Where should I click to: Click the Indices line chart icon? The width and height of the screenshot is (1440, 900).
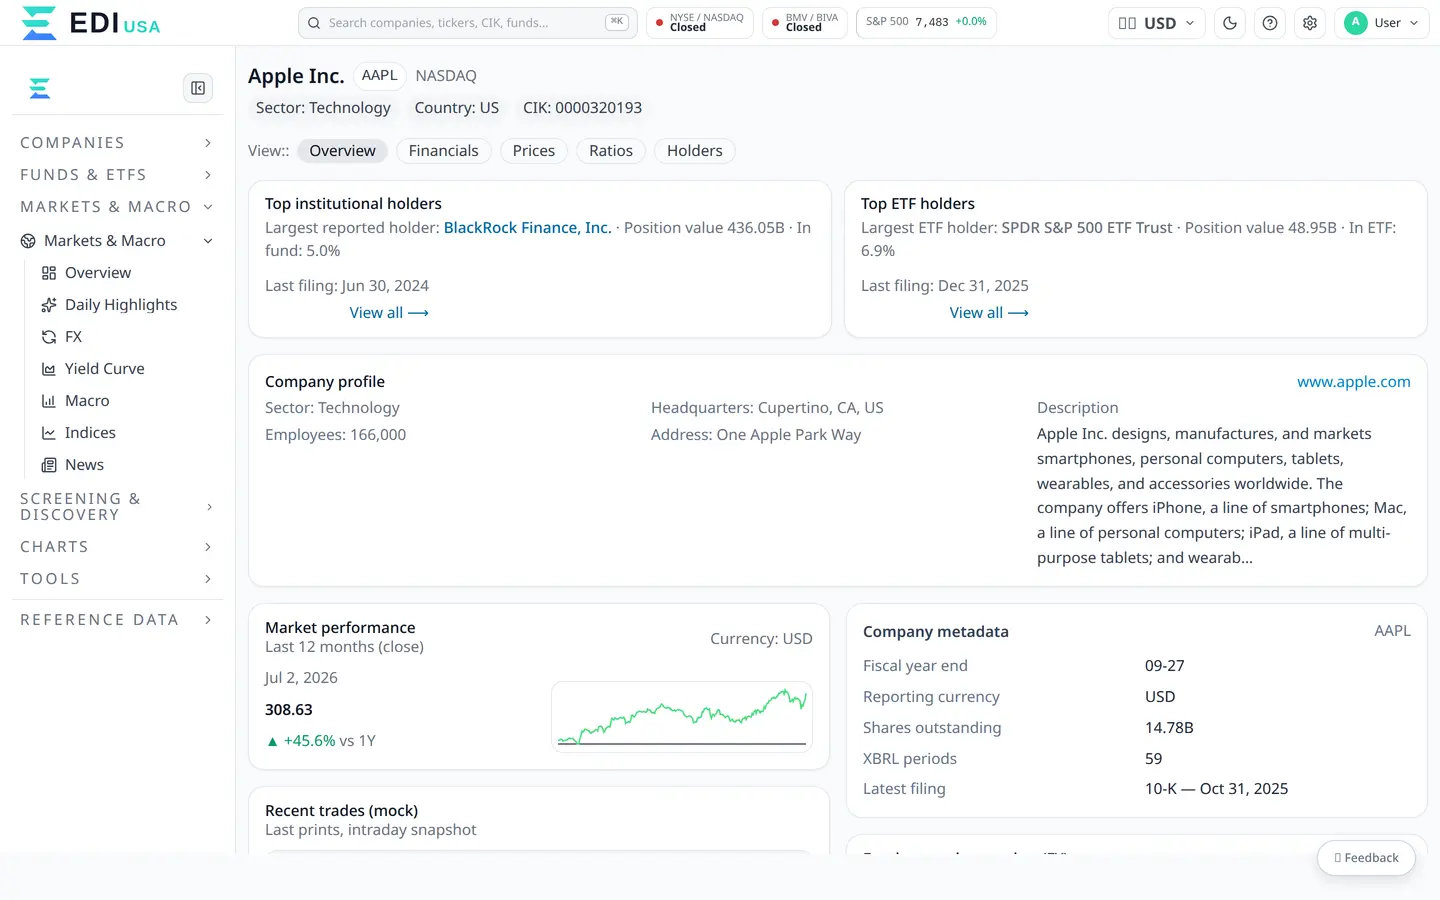49,433
